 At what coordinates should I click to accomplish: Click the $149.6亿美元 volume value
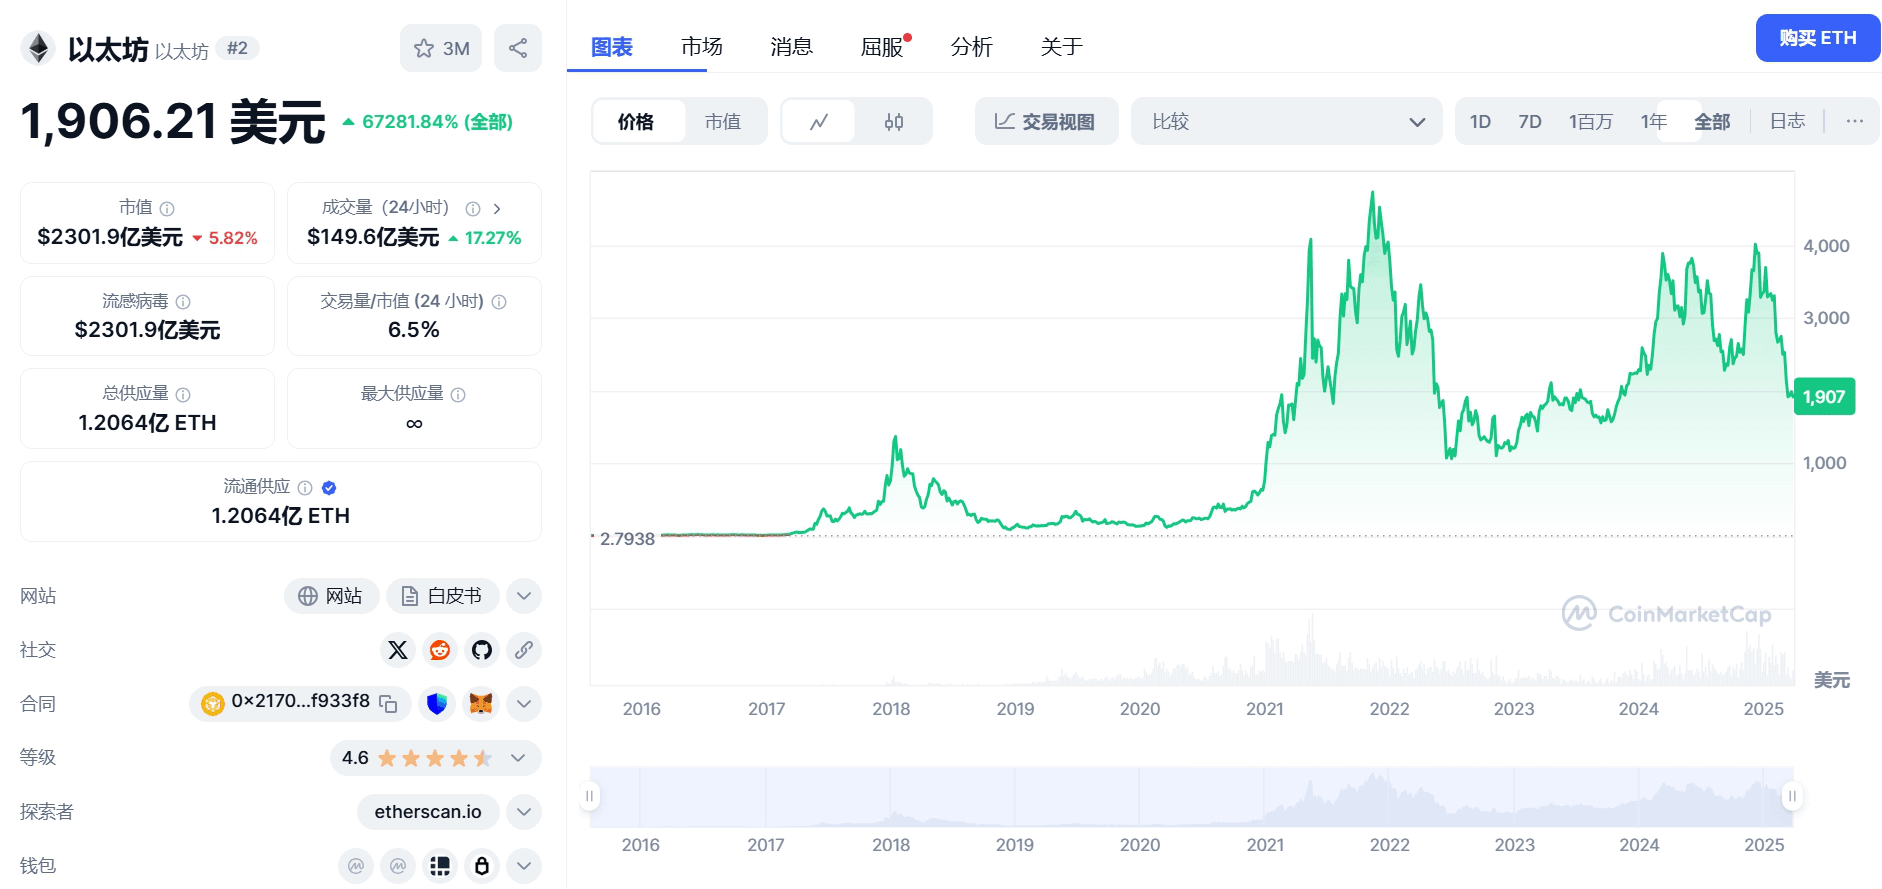pos(373,237)
